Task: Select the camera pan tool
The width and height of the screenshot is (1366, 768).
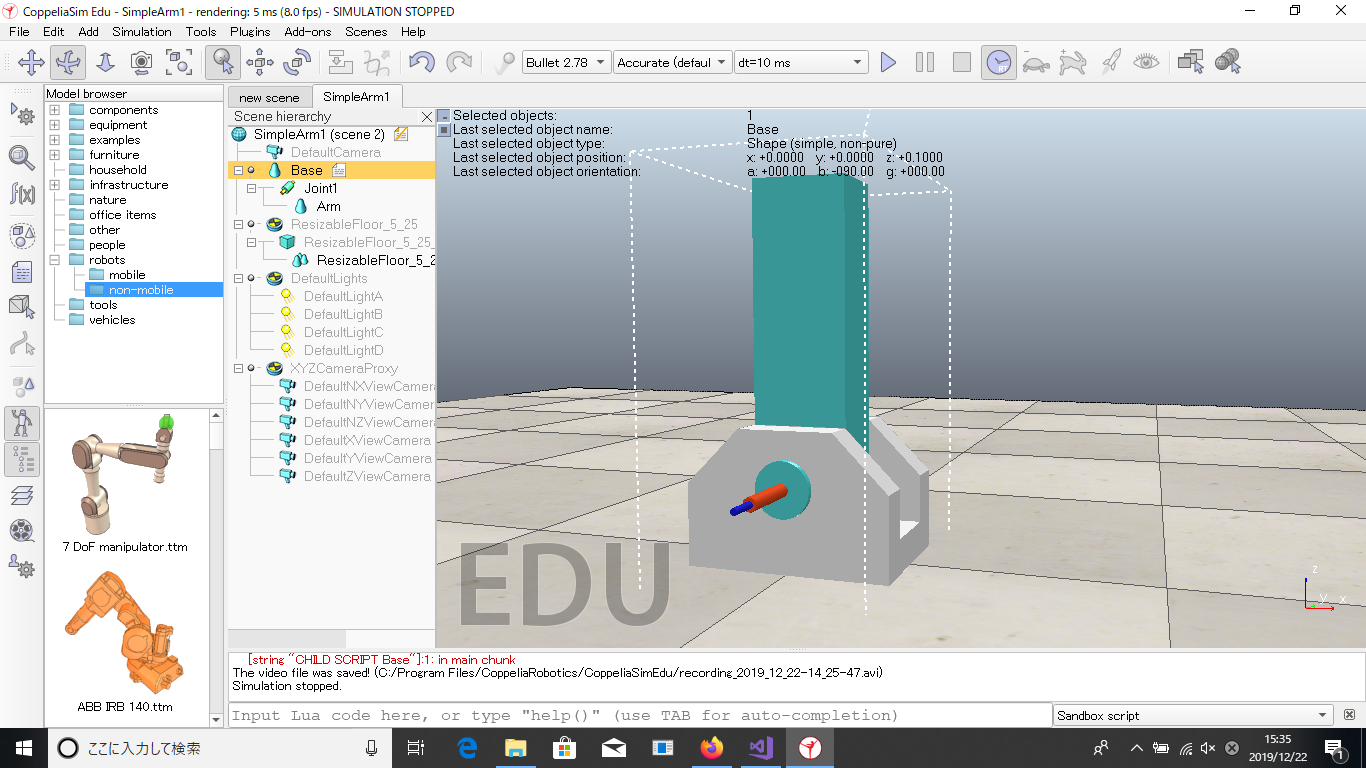Action: point(31,62)
